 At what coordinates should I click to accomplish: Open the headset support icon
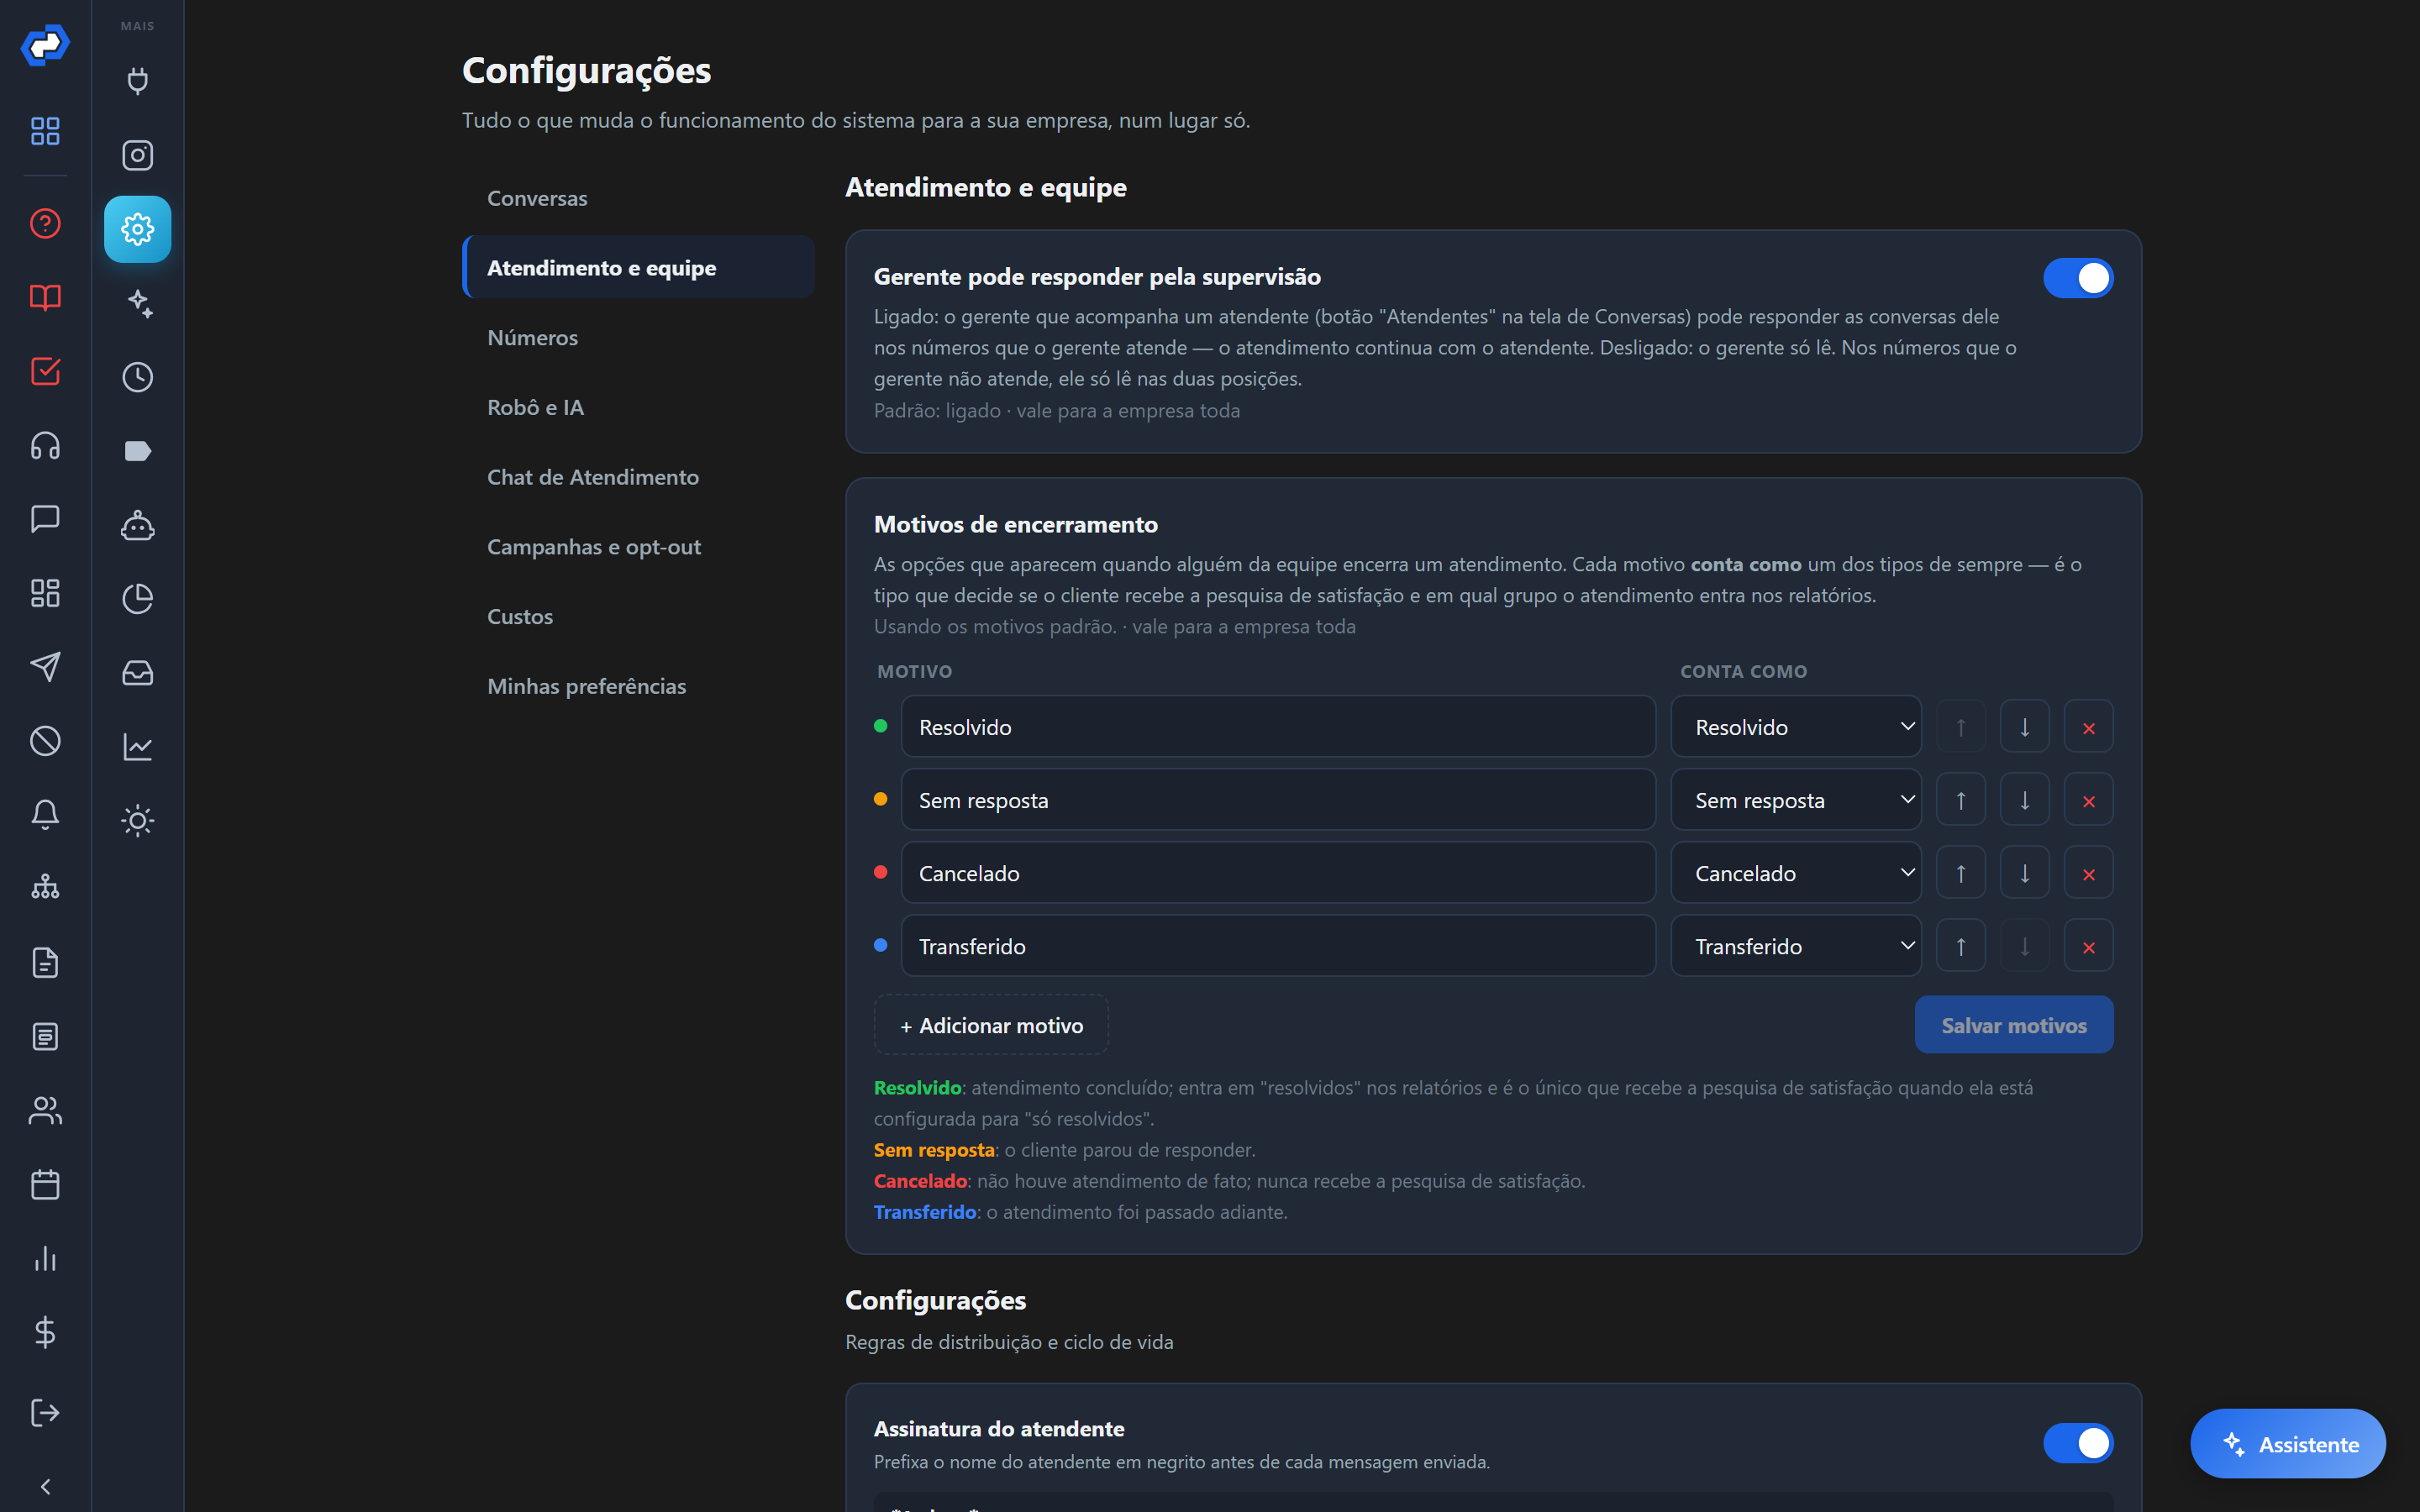point(45,445)
